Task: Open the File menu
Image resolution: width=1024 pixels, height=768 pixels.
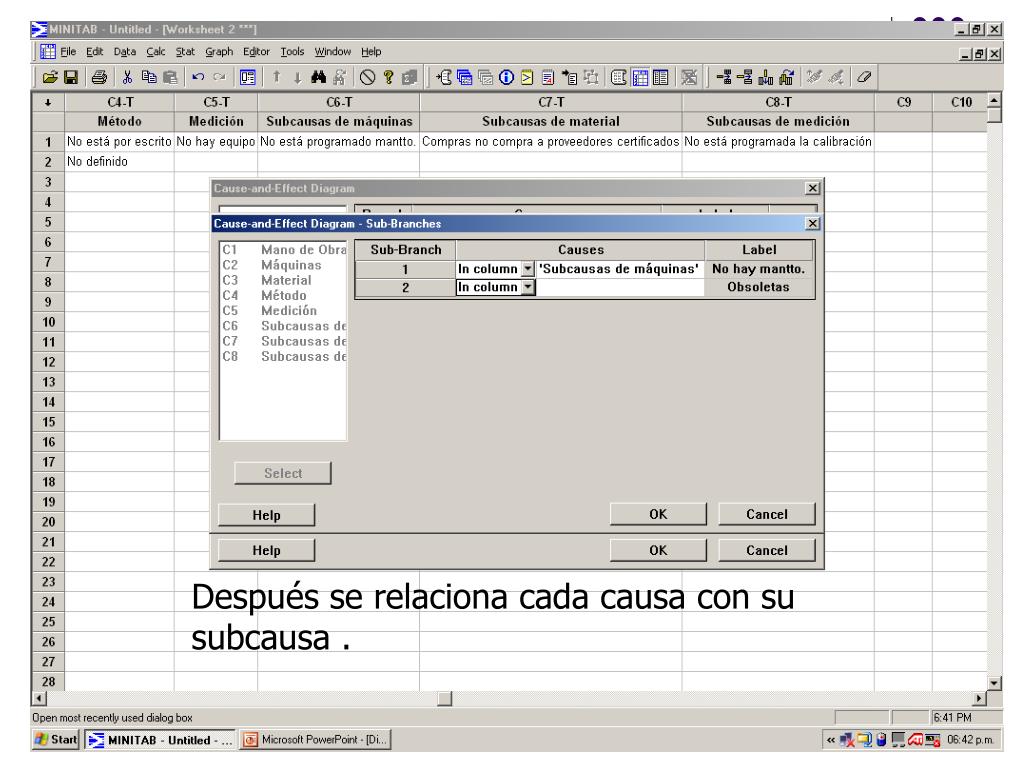Action: click(68, 52)
